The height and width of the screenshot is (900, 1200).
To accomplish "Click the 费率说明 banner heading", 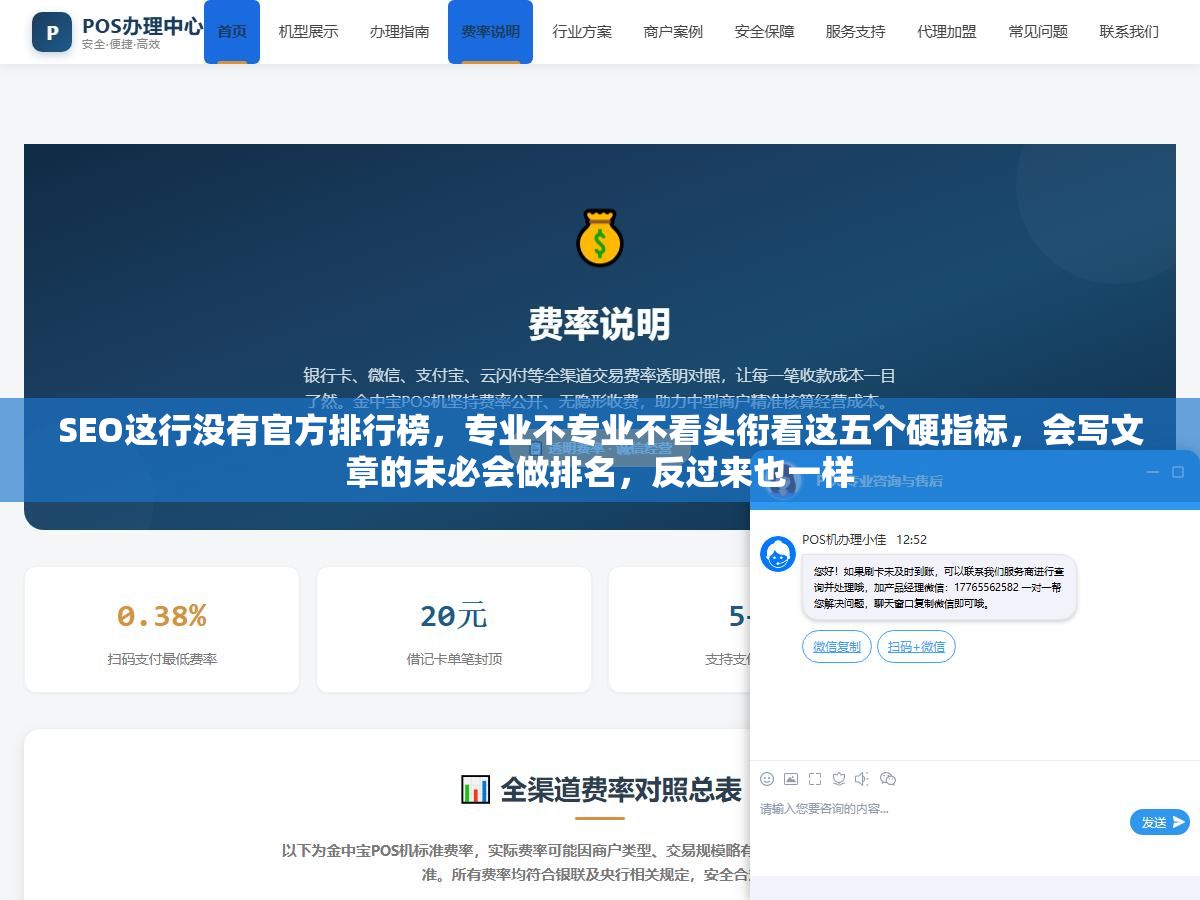I will tap(600, 325).
